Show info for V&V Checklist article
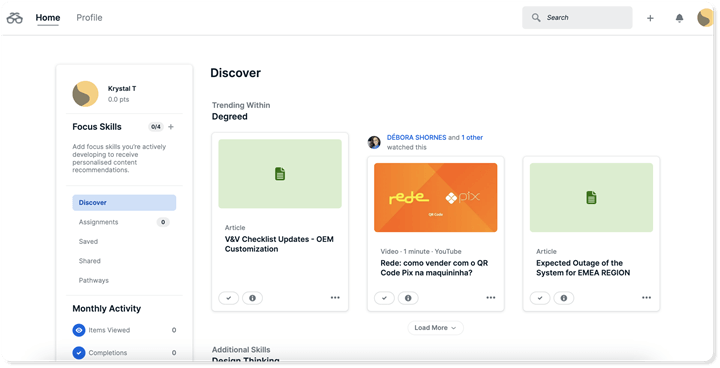The image size is (720, 368). 253,298
